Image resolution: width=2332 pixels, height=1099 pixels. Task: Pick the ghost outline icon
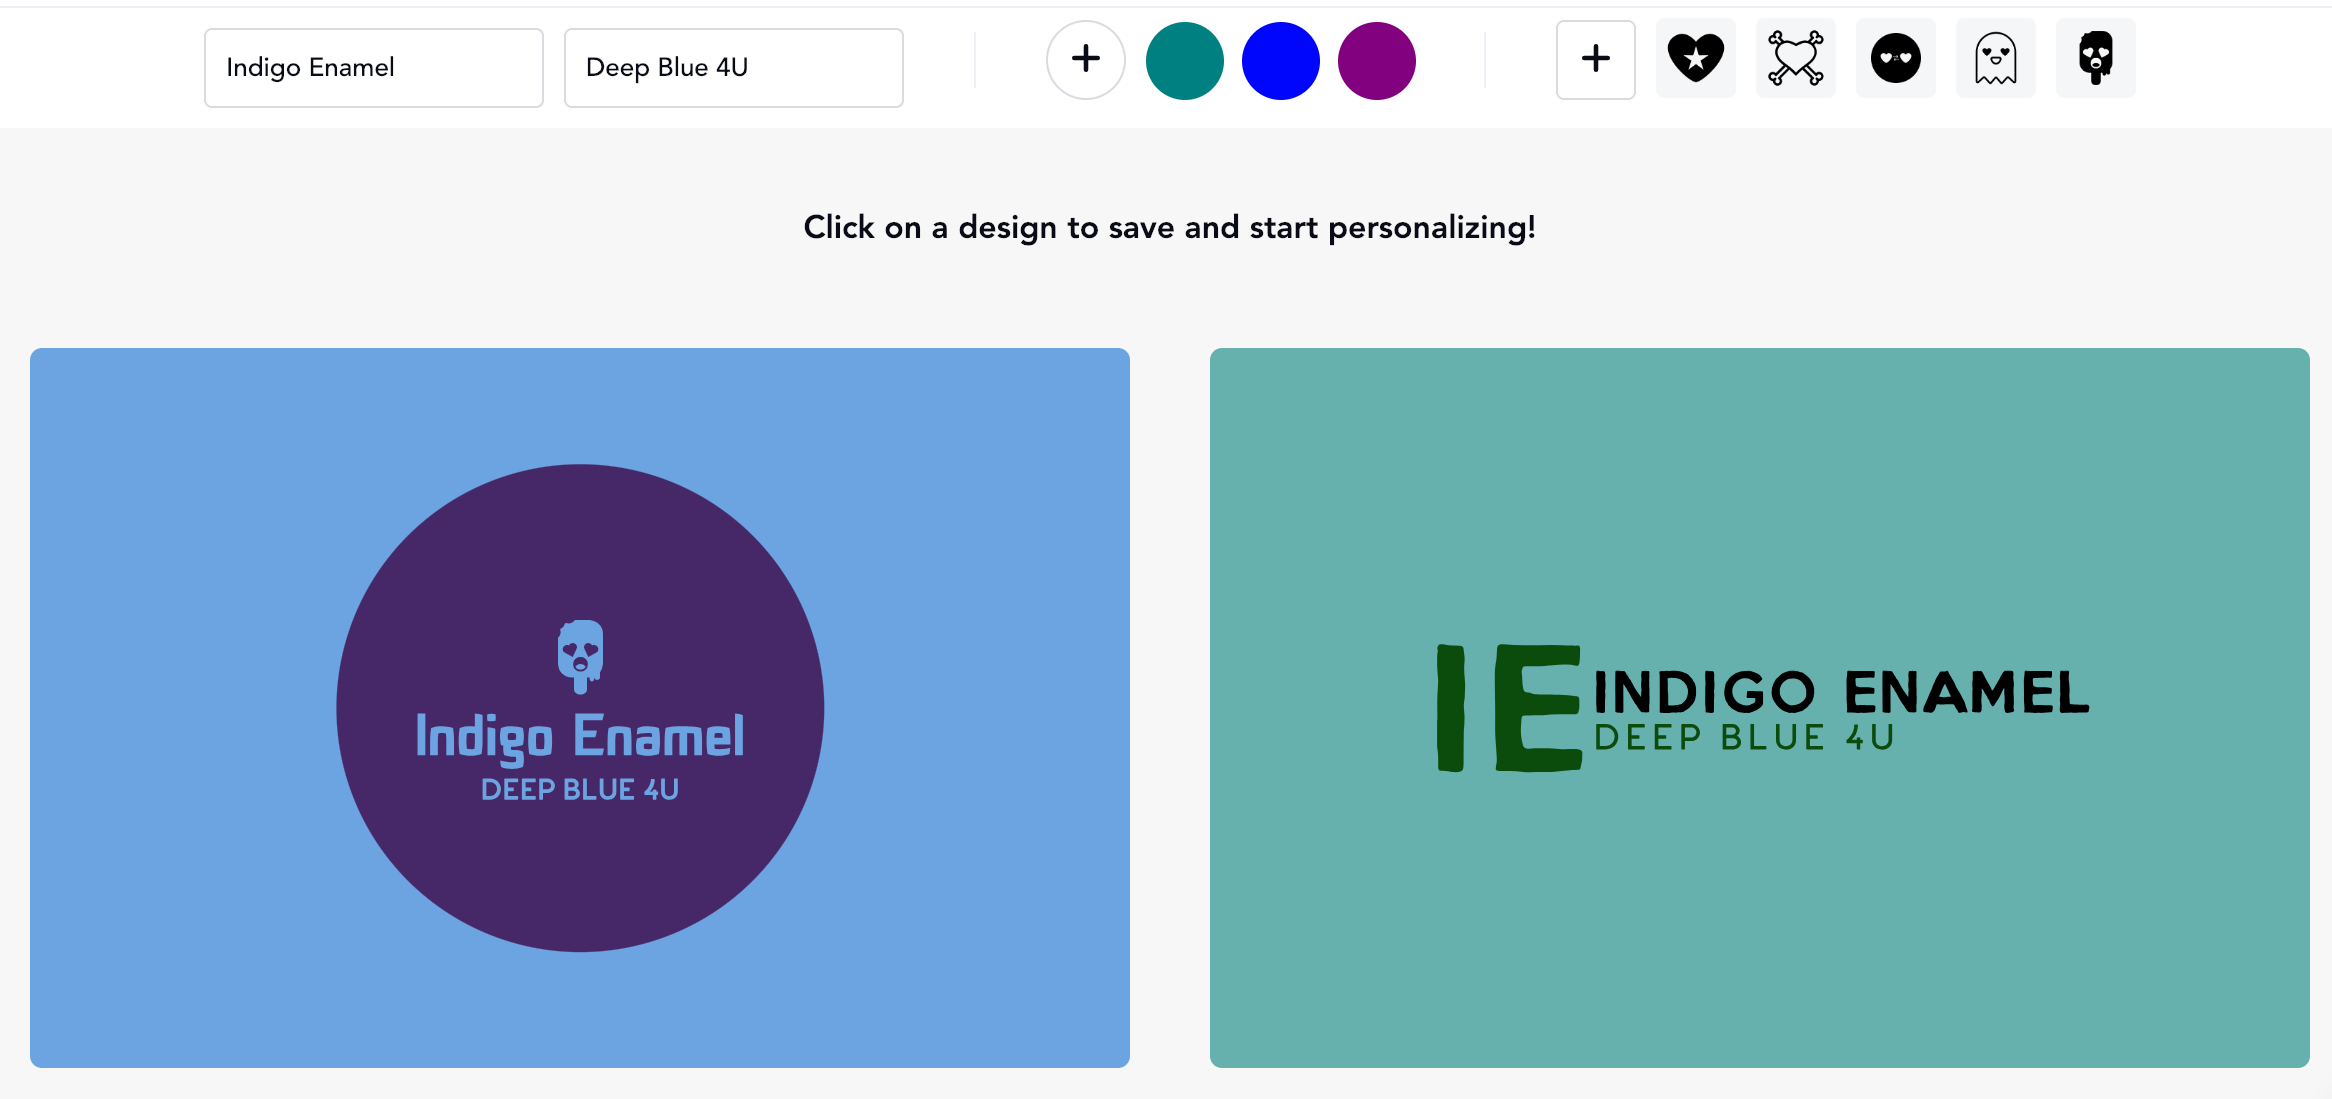(1995, 59)
